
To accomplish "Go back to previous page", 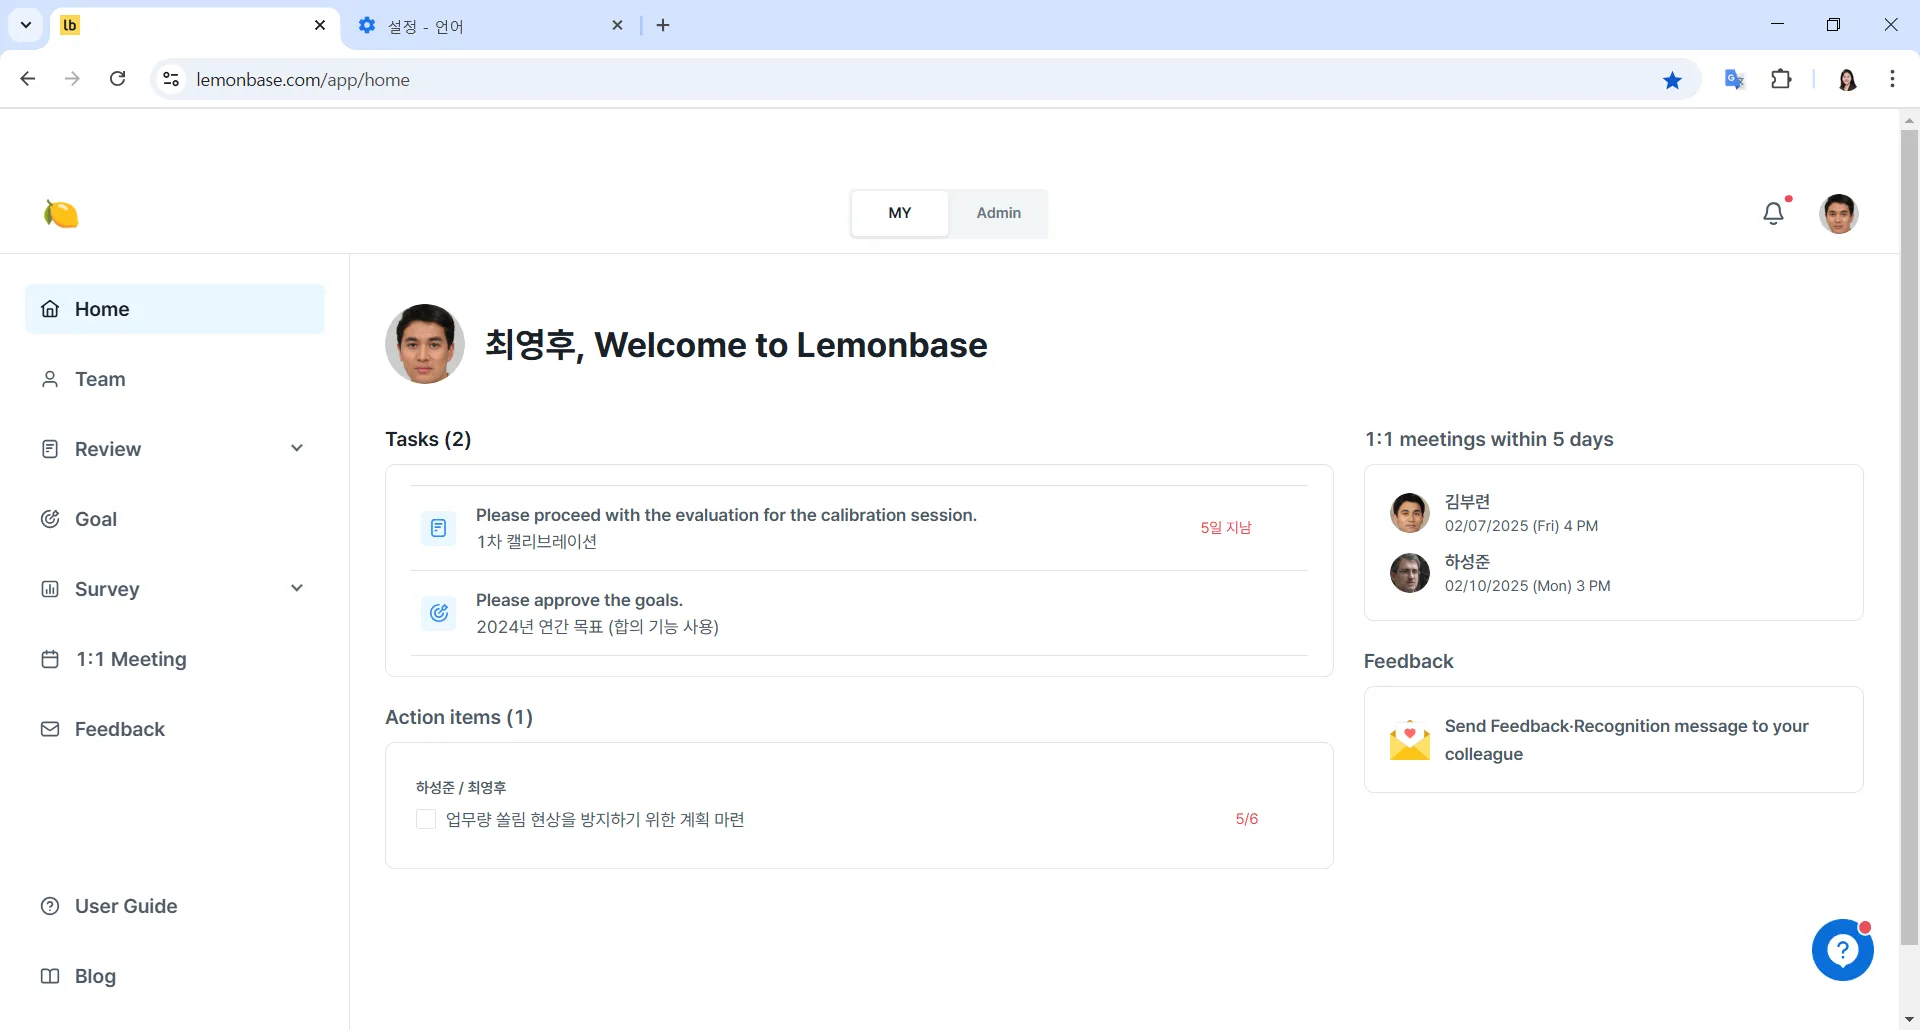I will pyautogui.click(x=28, y=79).
